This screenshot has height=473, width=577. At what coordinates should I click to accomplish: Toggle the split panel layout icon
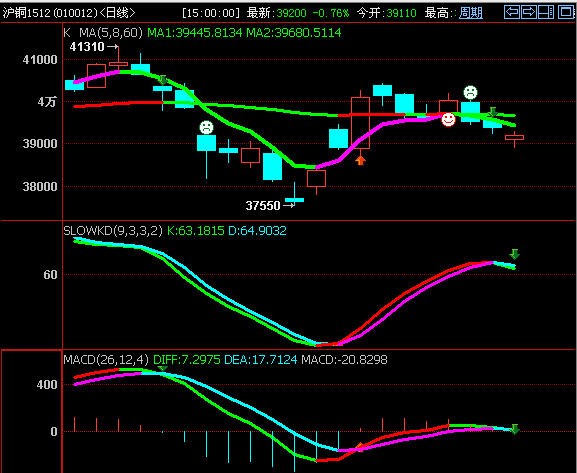point(546,12)
